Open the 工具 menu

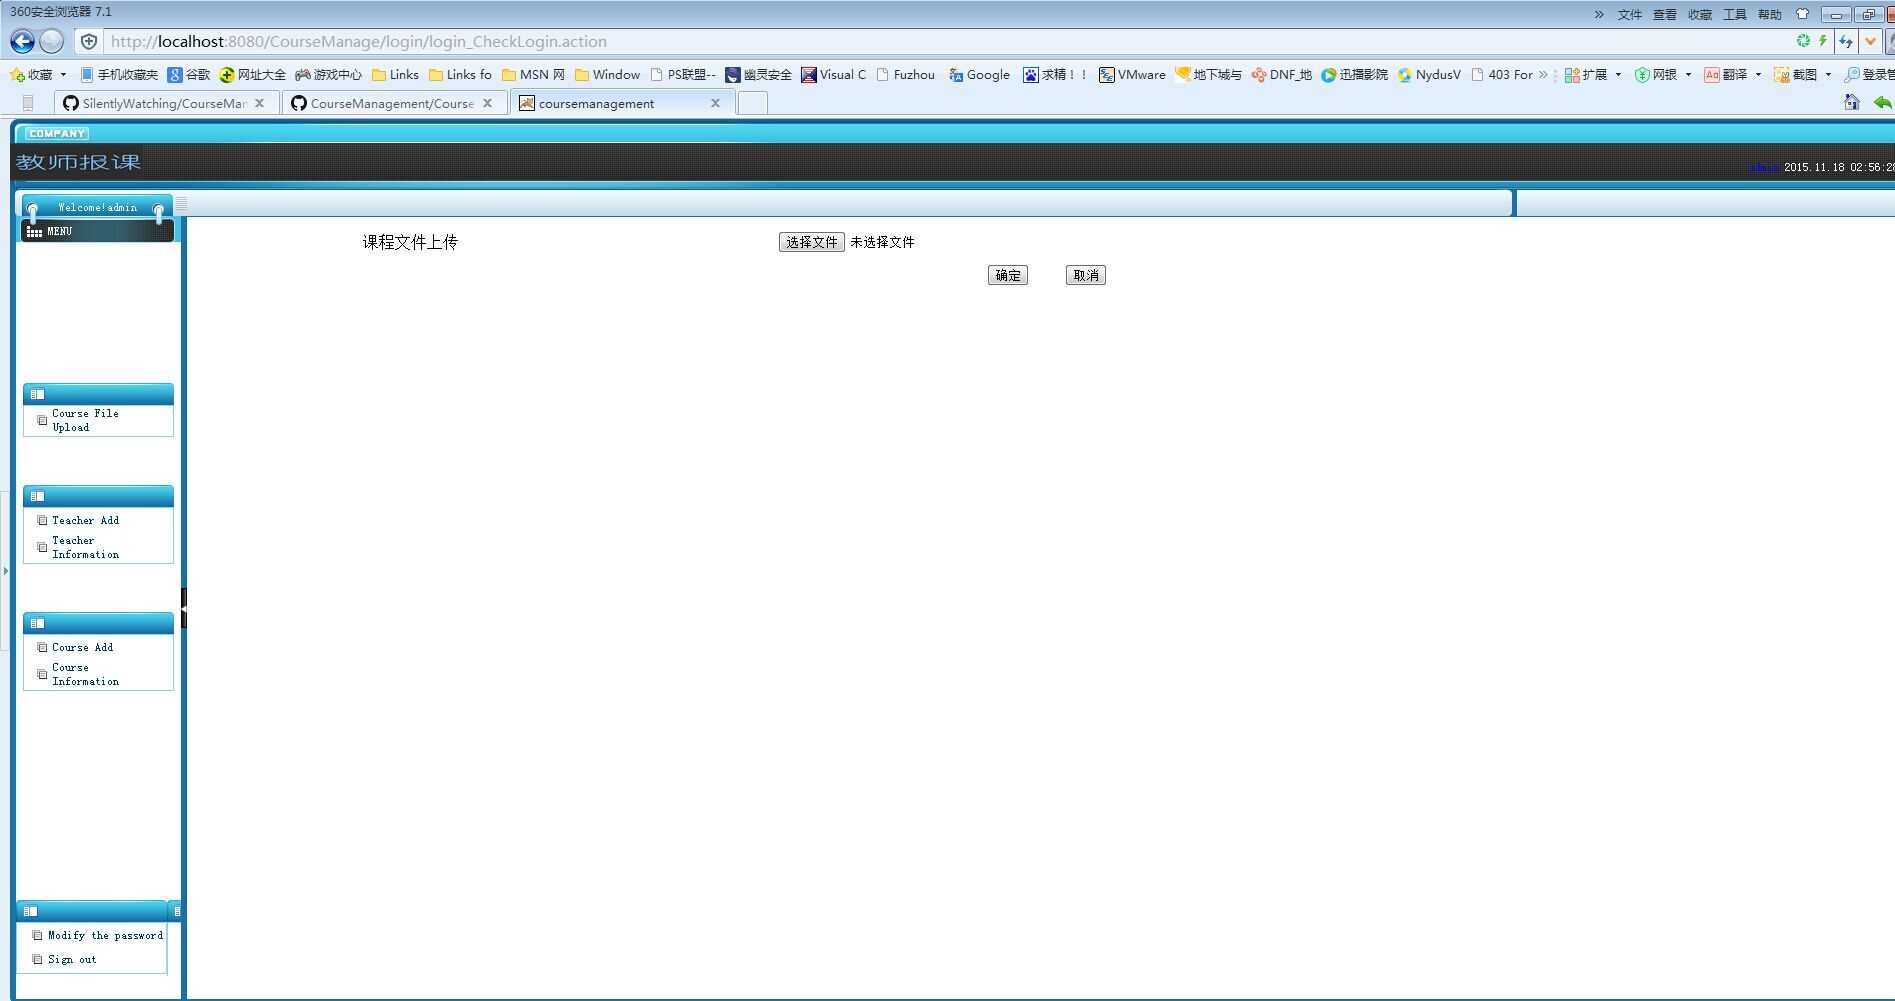[1735, 14]
